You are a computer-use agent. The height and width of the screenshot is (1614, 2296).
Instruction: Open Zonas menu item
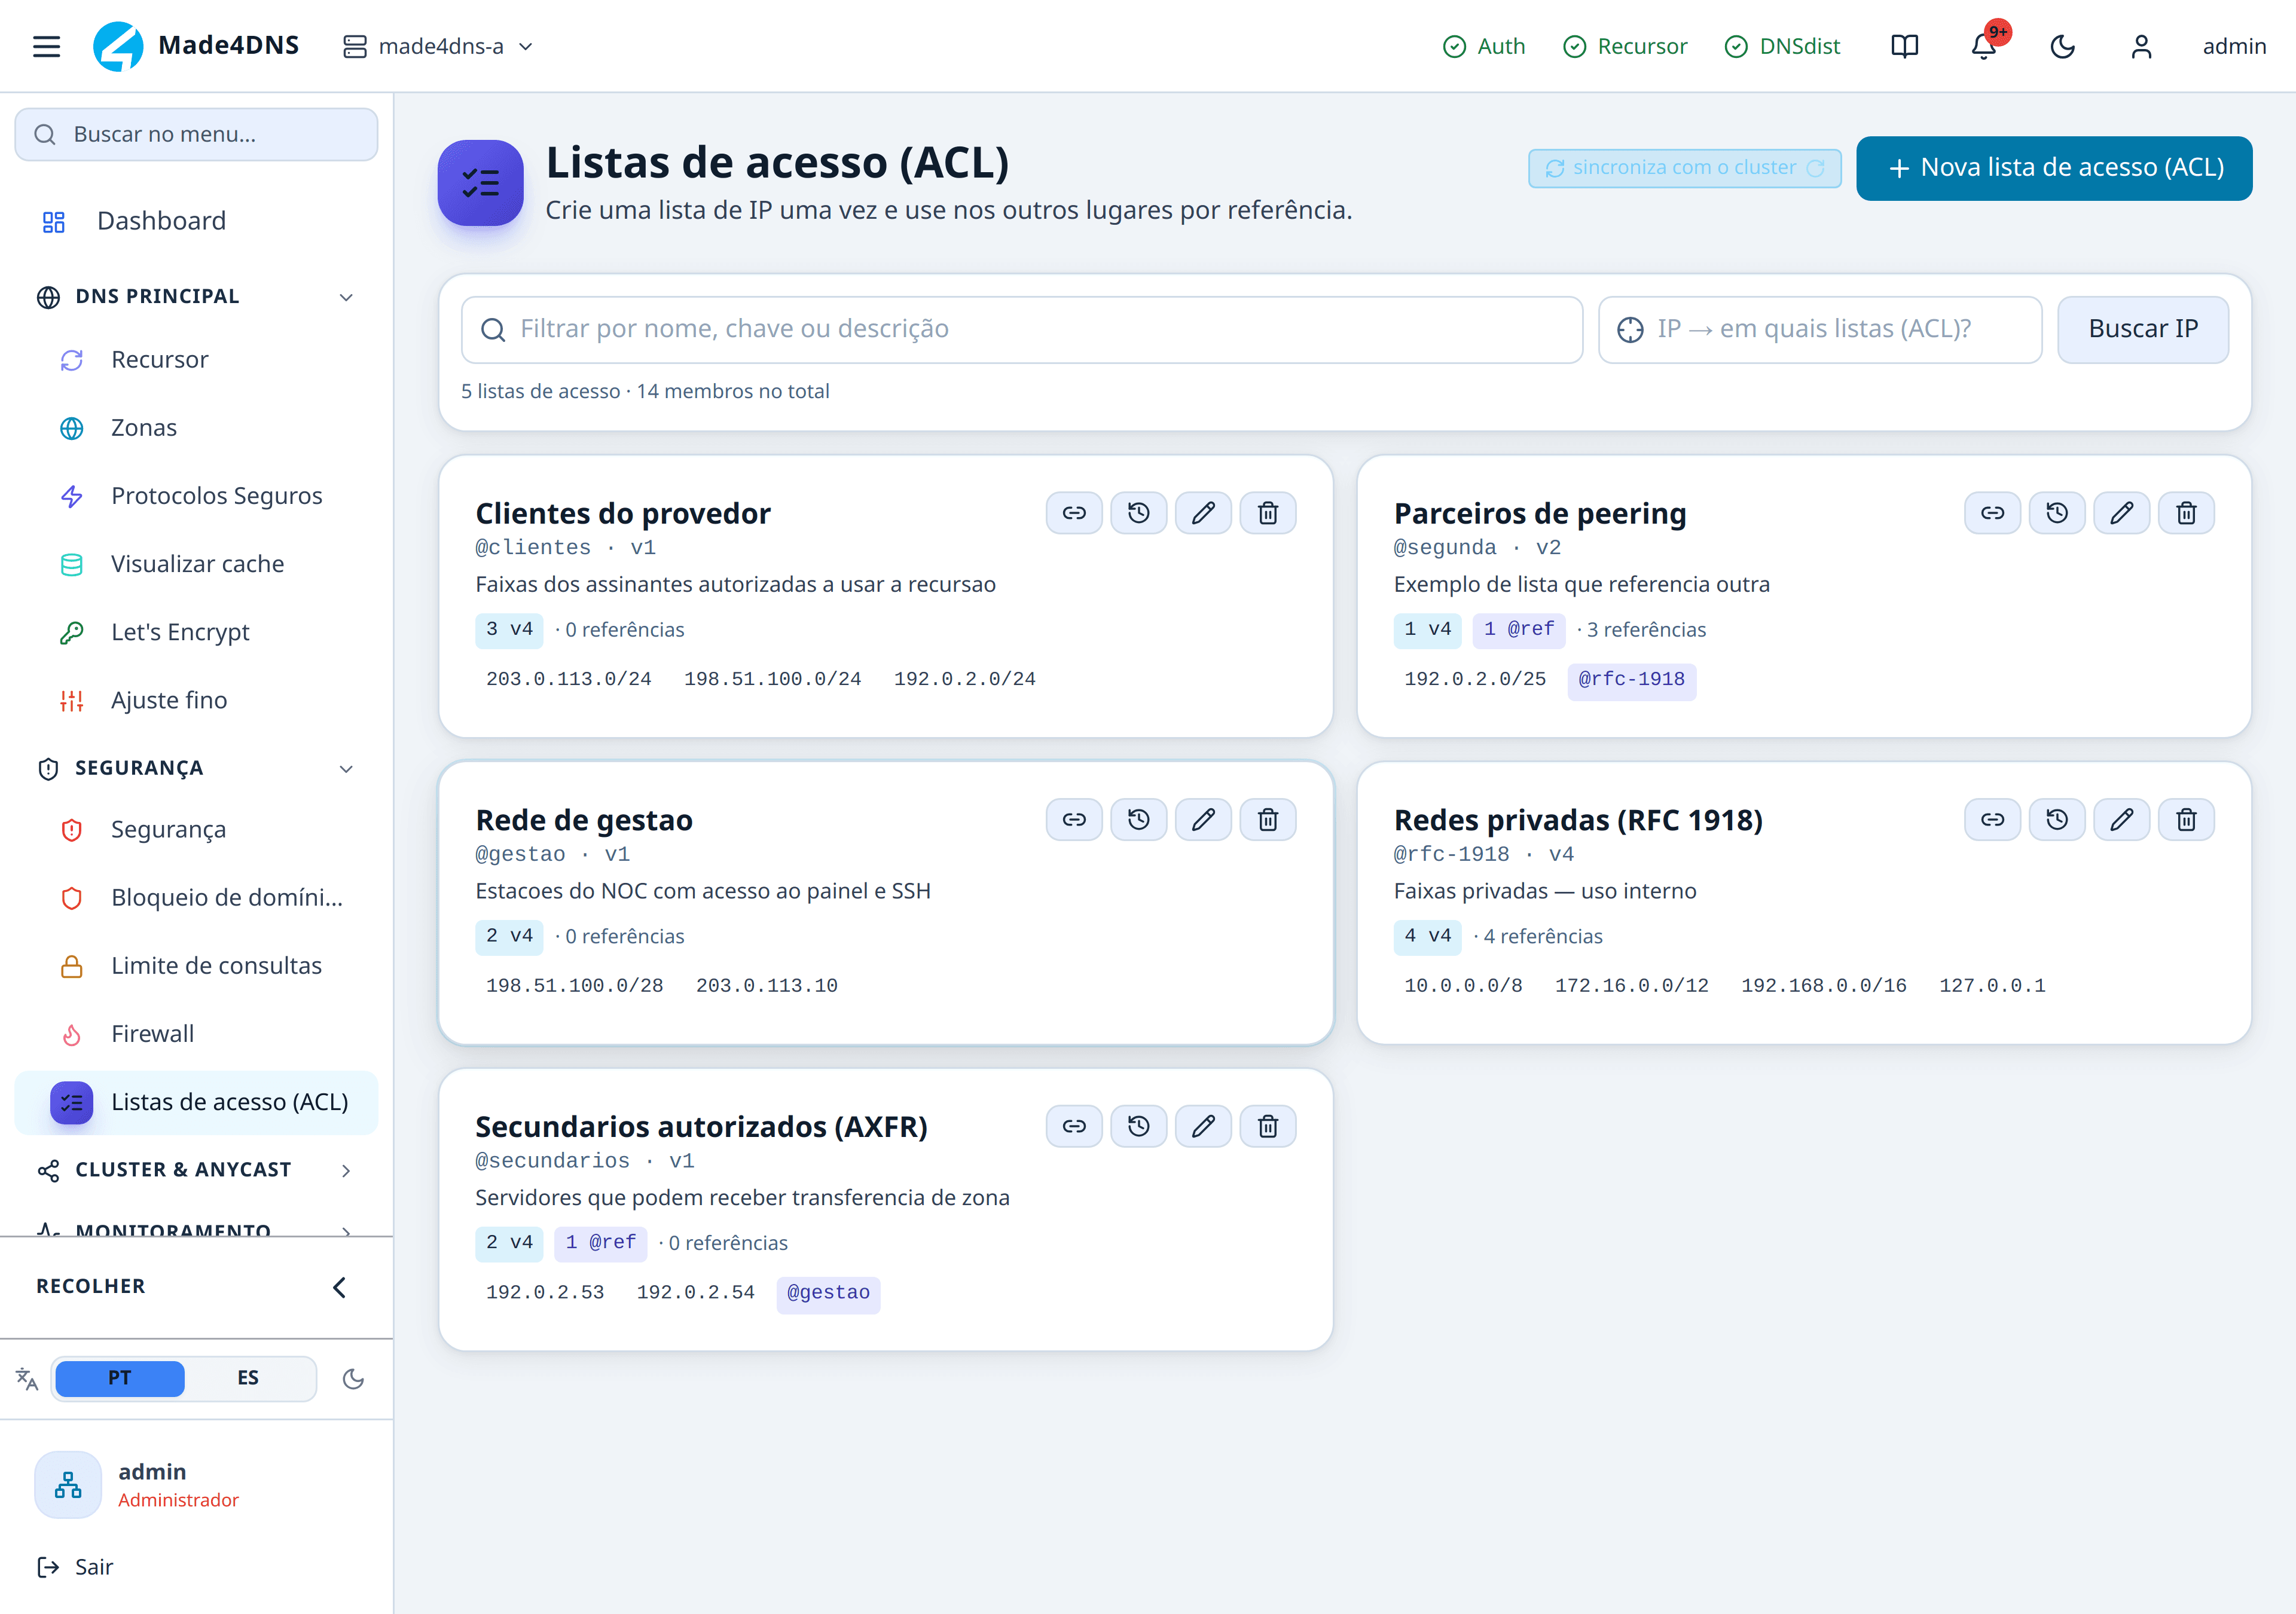coord(196,428)
